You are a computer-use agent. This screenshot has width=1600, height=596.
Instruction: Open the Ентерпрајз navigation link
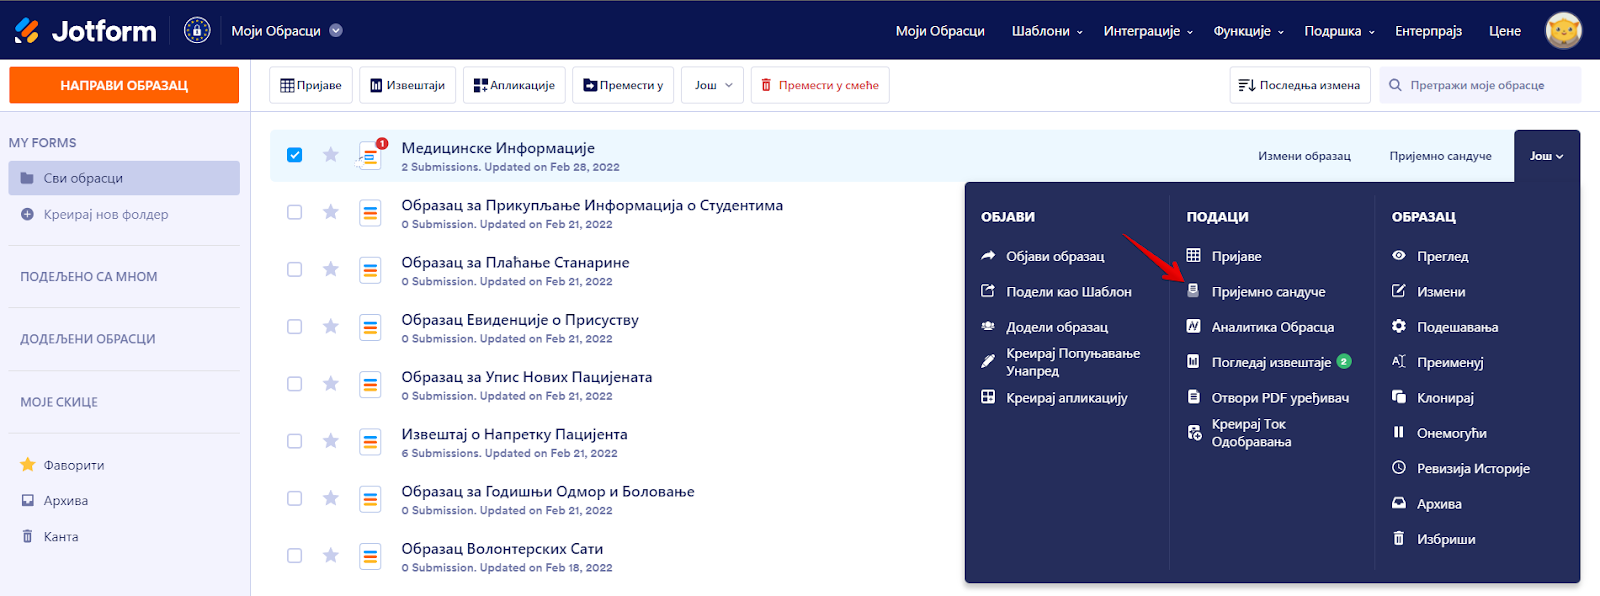pos(1428,31)
